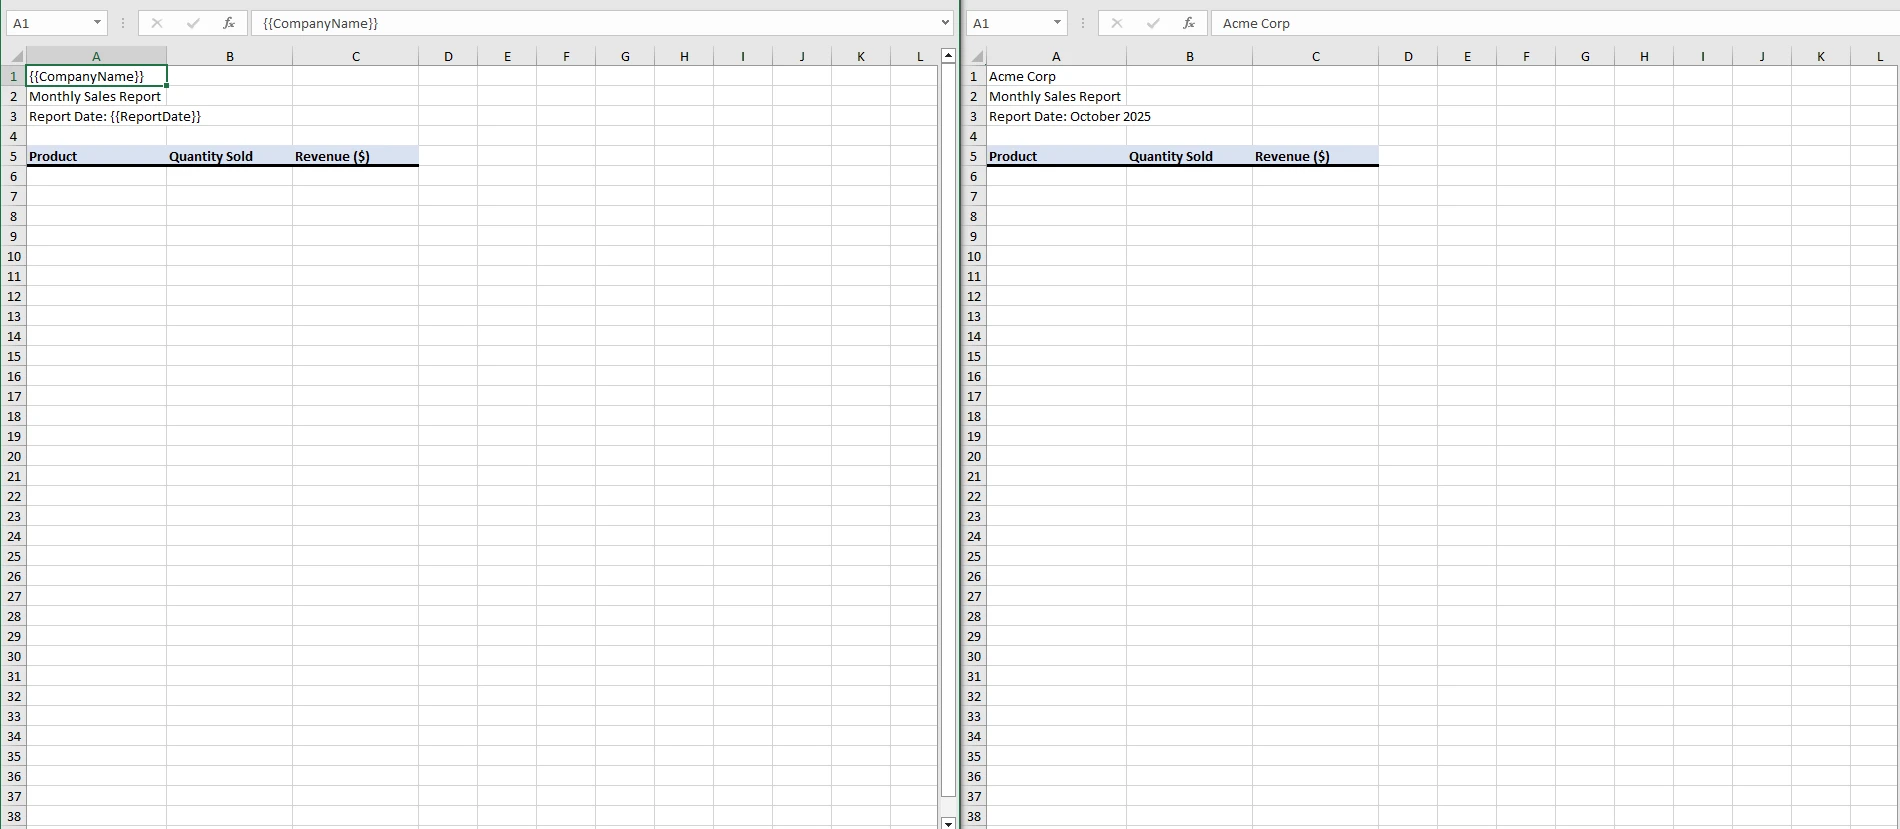Expand the left formula bar with the chevron
Viewport: 1900px width, 829px height.
(x=945, y=23)
